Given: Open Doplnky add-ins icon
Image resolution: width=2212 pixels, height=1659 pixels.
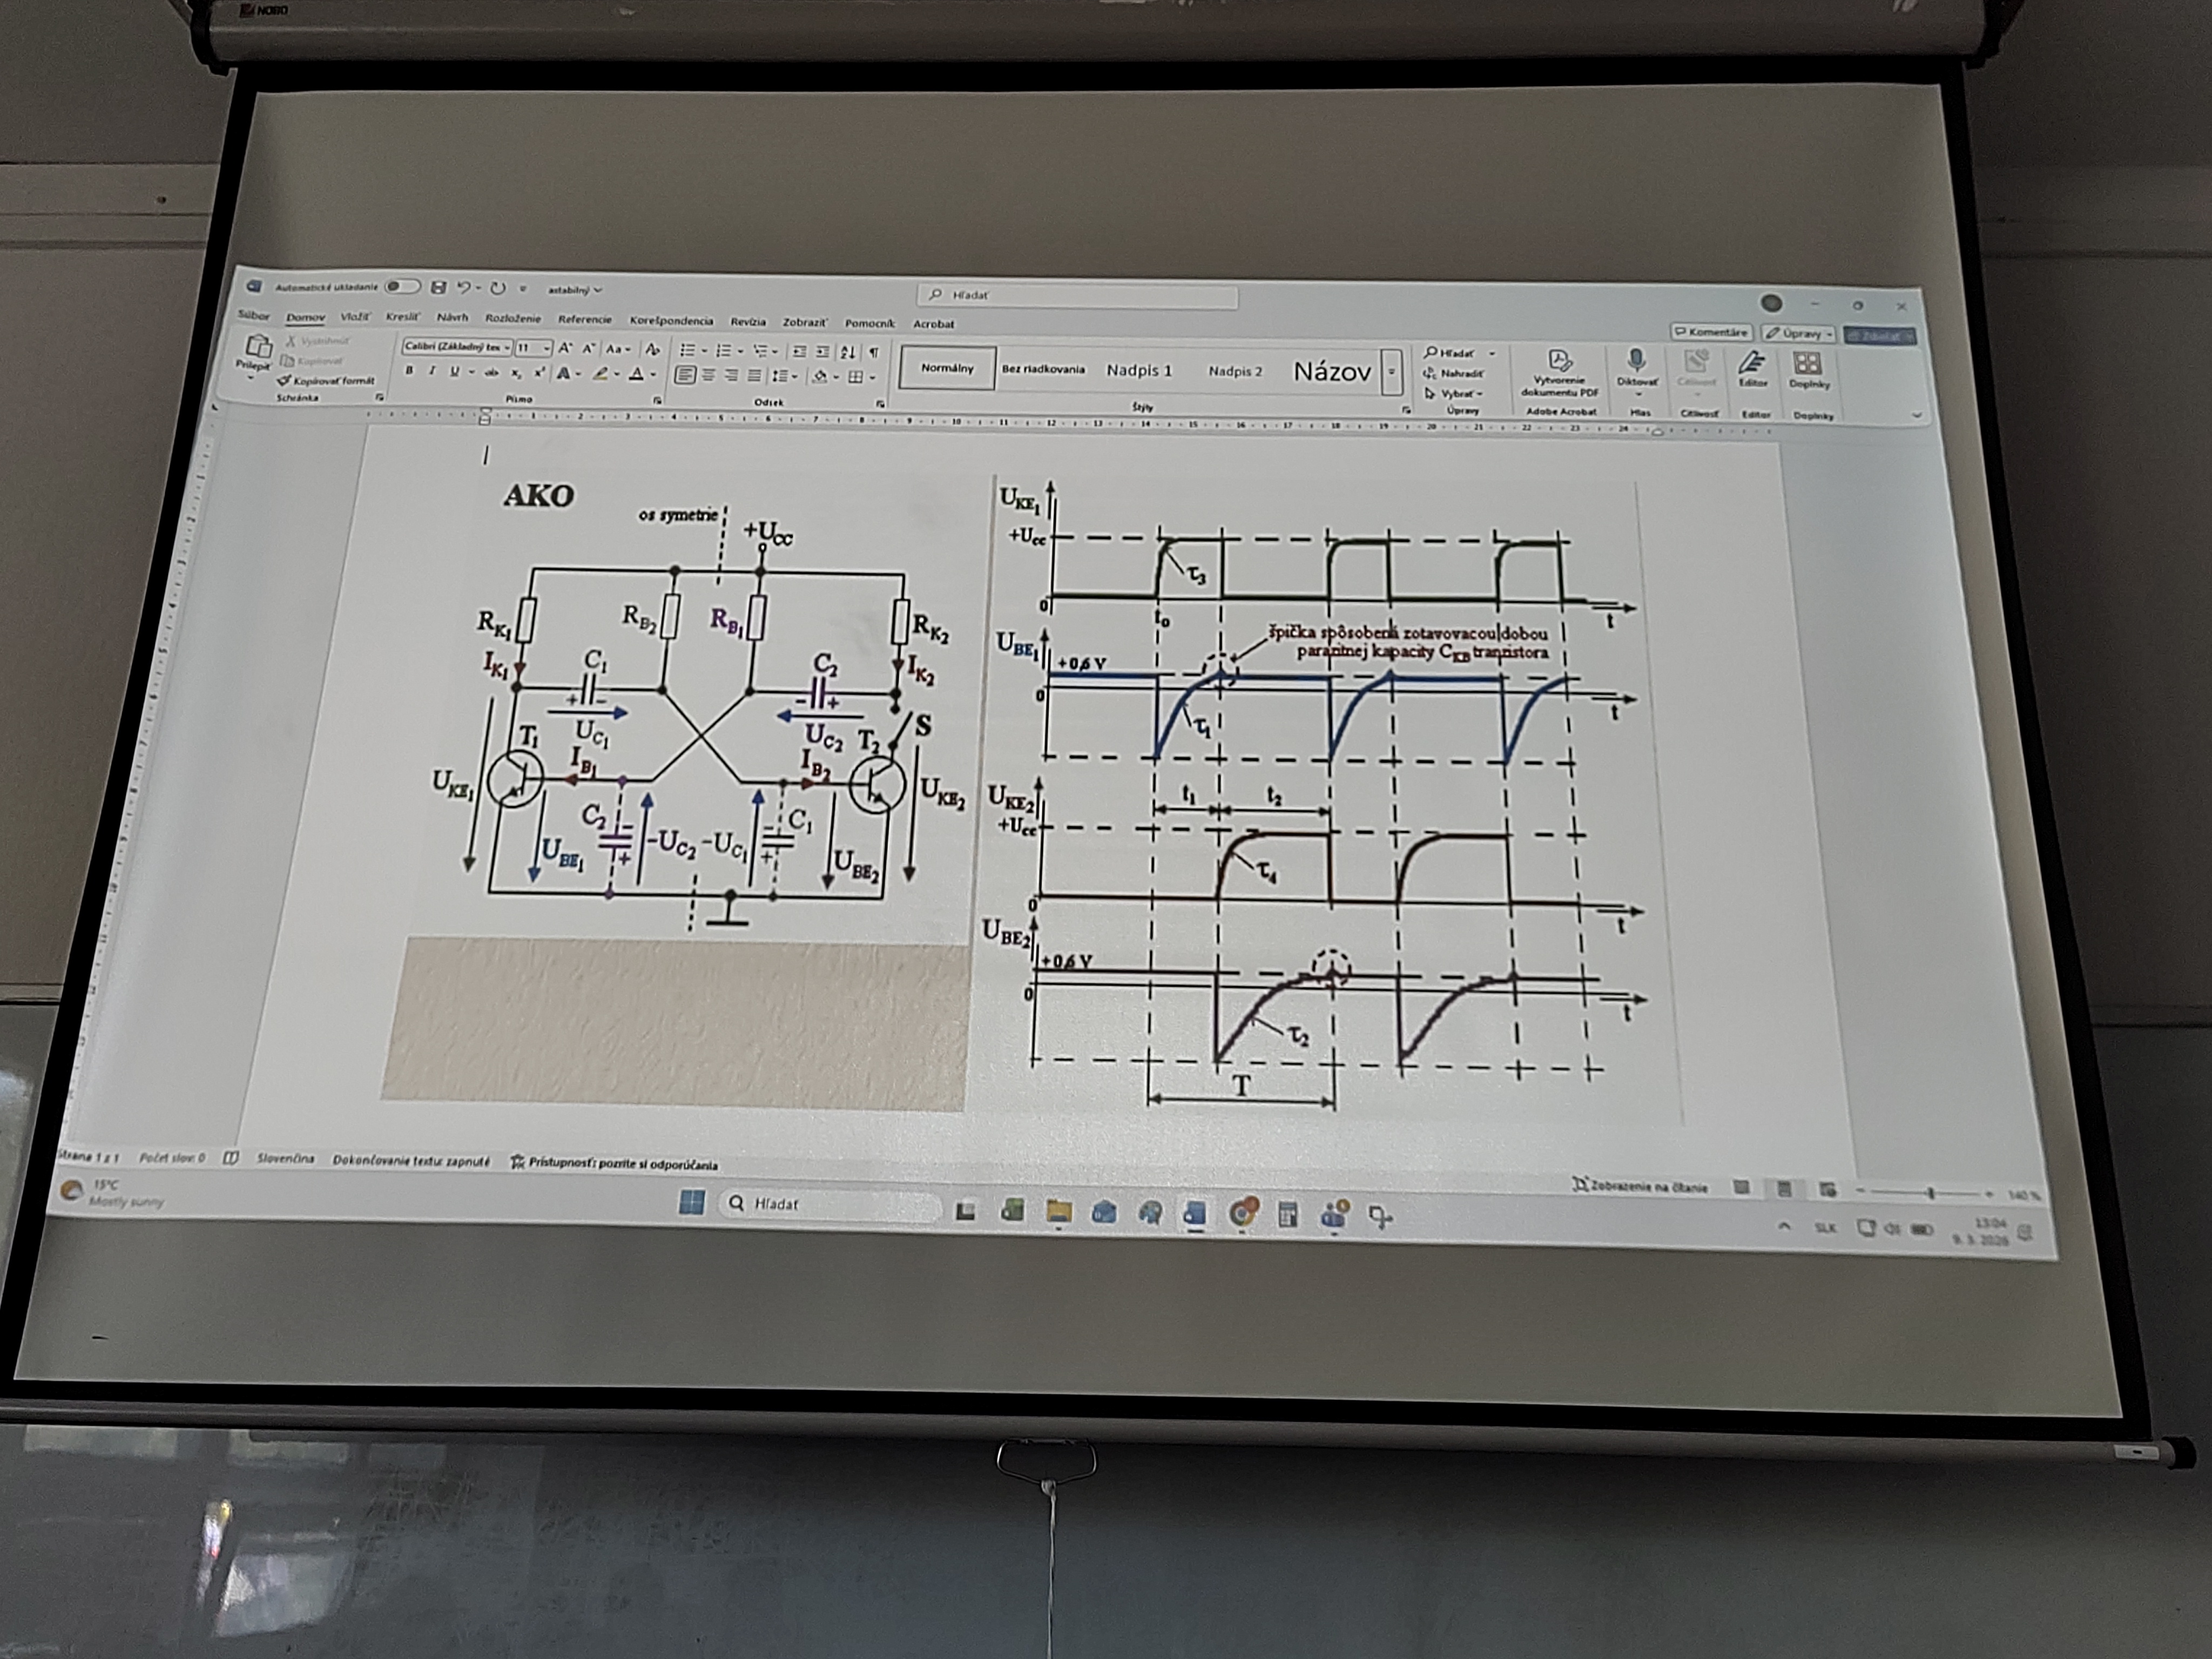Looking at the screenshot, I should [x=1807, y=364].
